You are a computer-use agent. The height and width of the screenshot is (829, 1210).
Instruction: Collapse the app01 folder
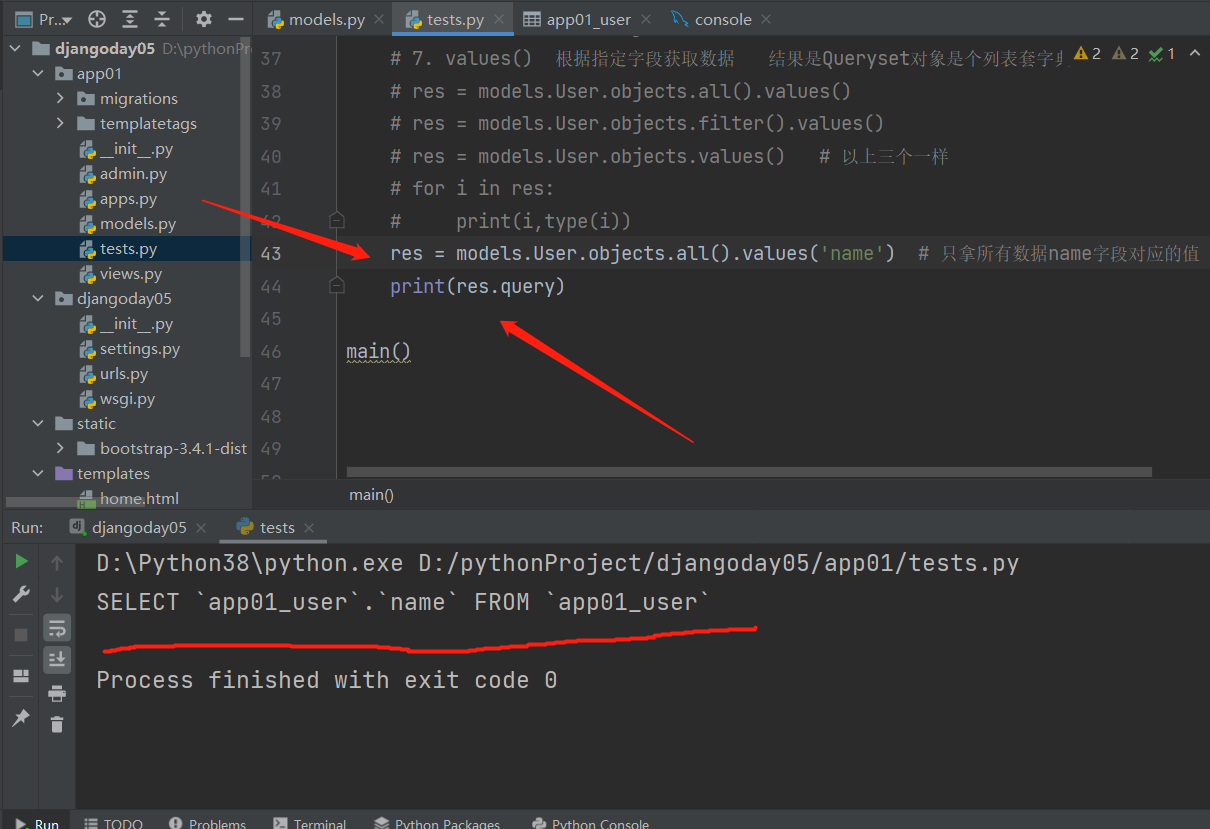click(x=38, y=73)
